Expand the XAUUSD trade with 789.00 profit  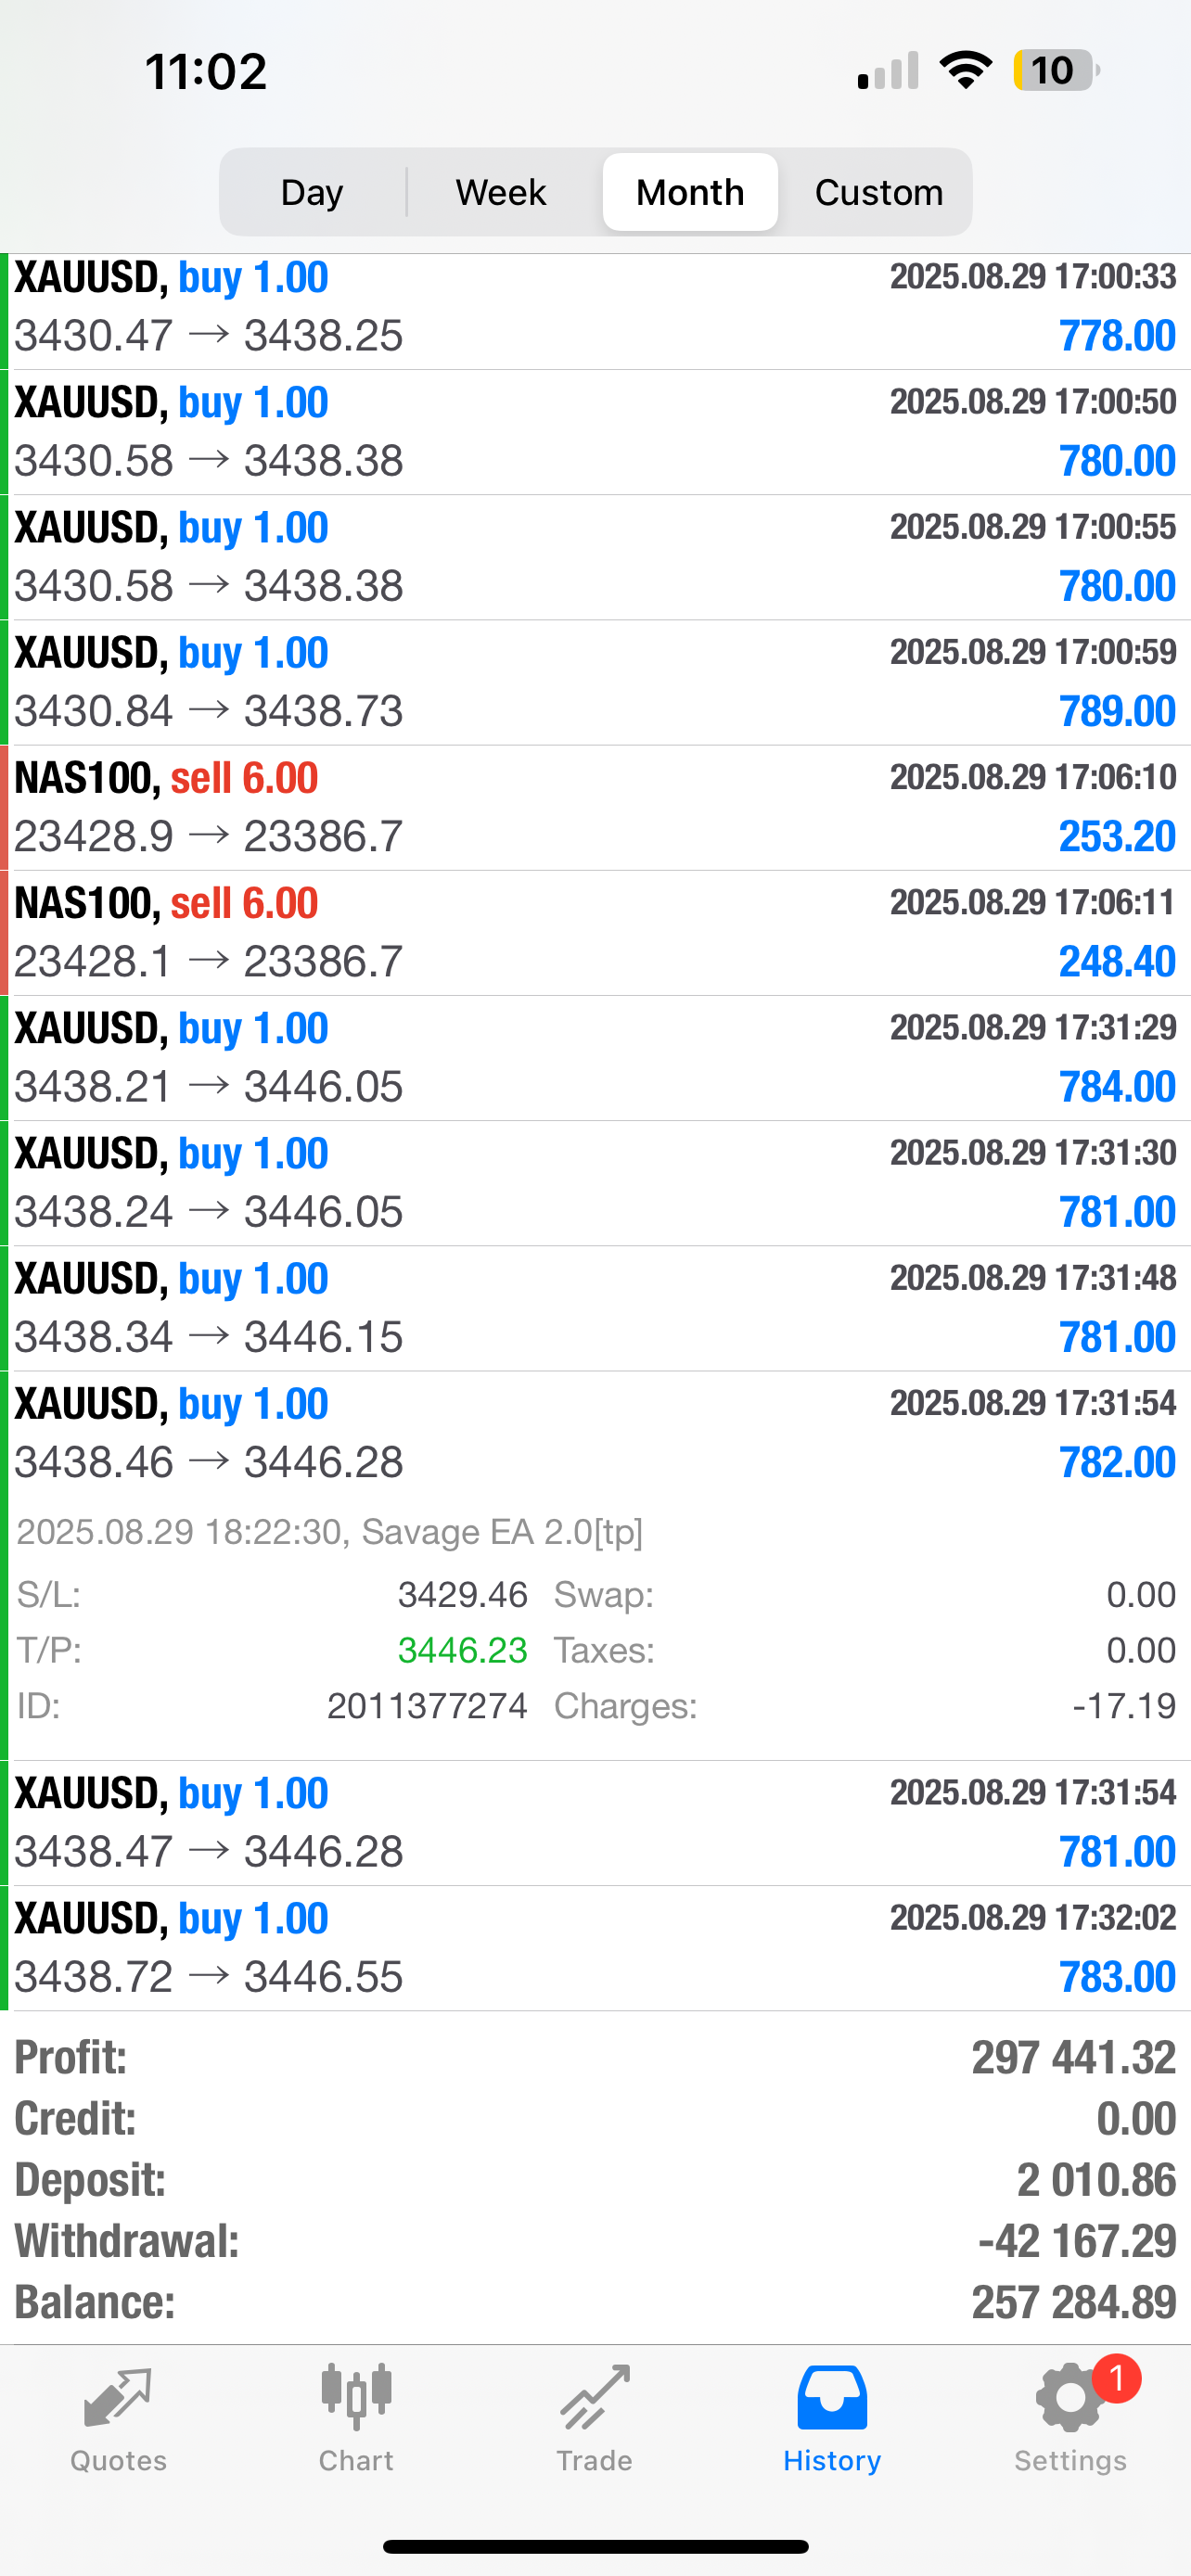click(x=595, y=683)
